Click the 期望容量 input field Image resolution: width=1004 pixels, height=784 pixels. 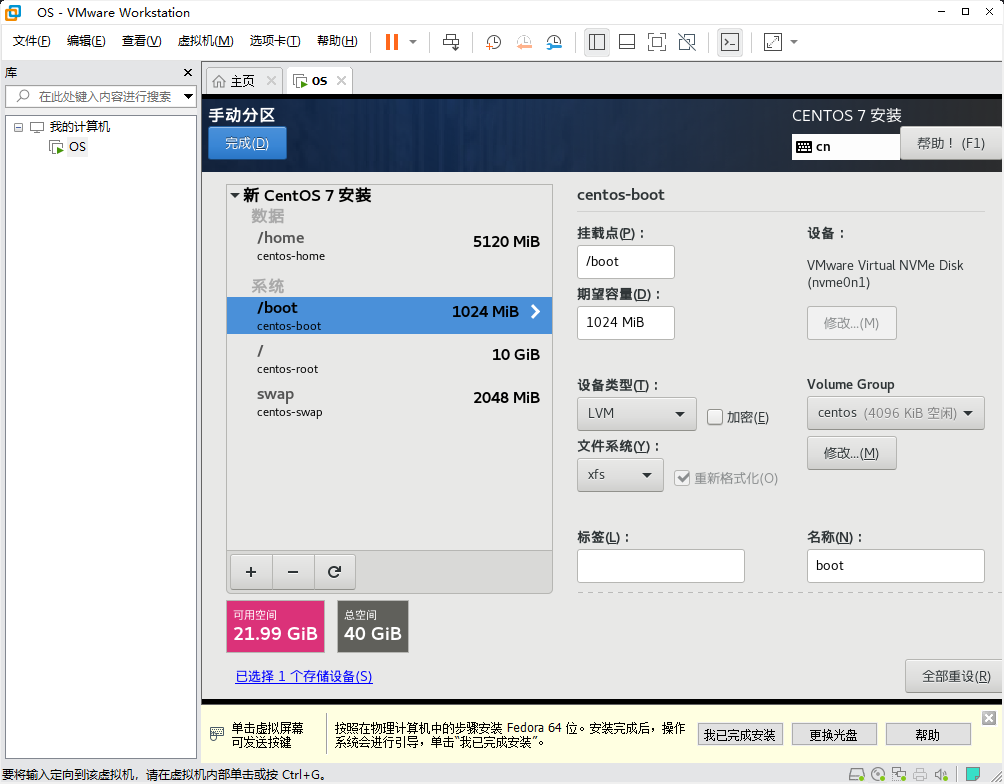(x=626, y=322)
